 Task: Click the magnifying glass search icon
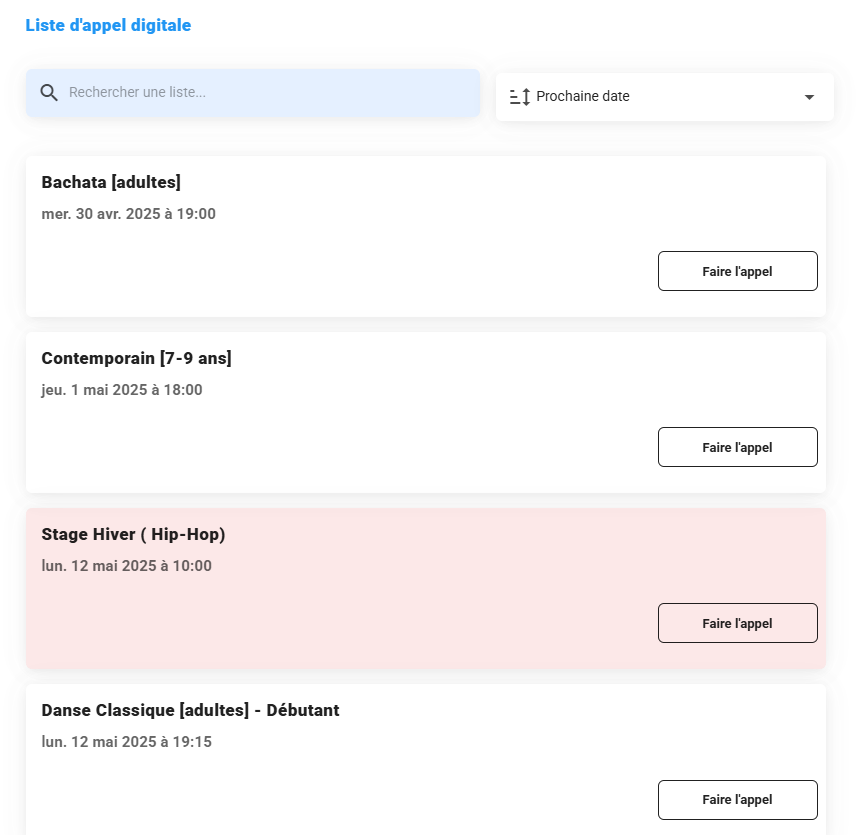point(49,92)
